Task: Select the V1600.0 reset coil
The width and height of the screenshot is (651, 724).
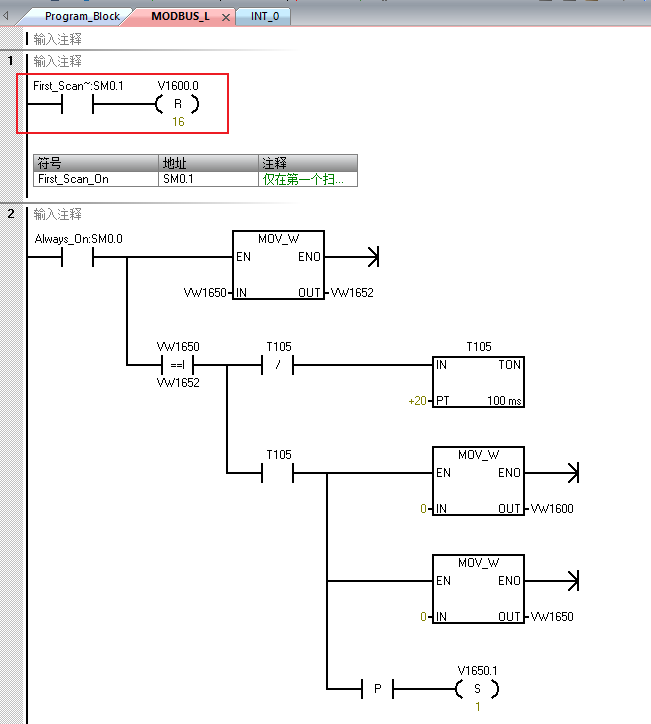Action: (x=178, y=104)
